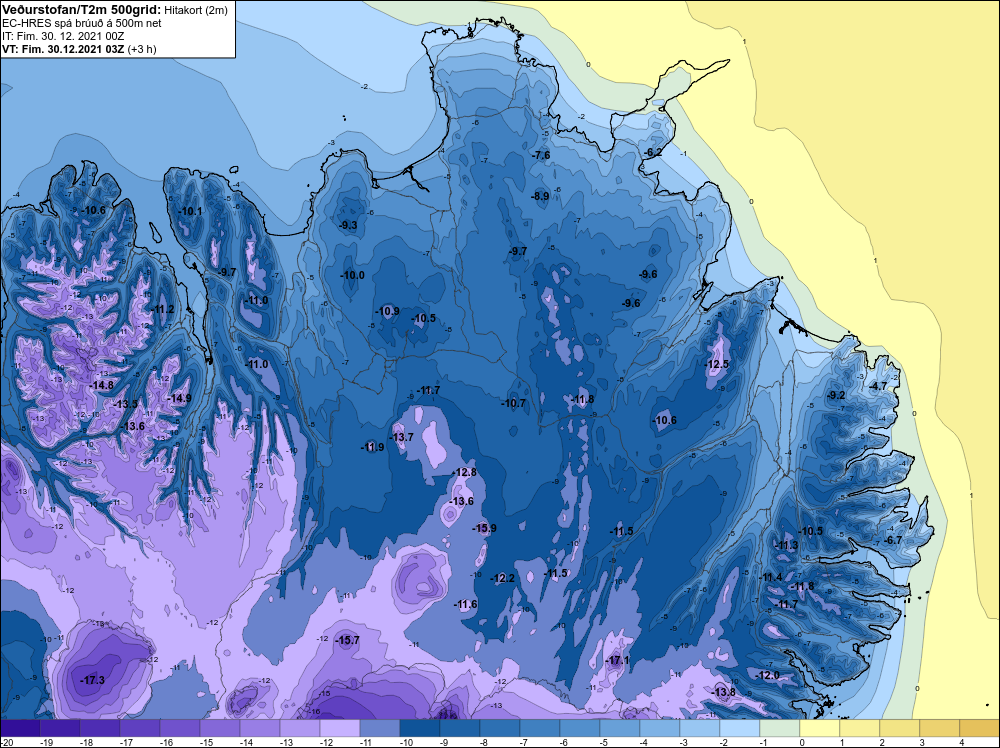Click the -11.4 temperature value
The image size is (1000, 748).
pos(770,577)
